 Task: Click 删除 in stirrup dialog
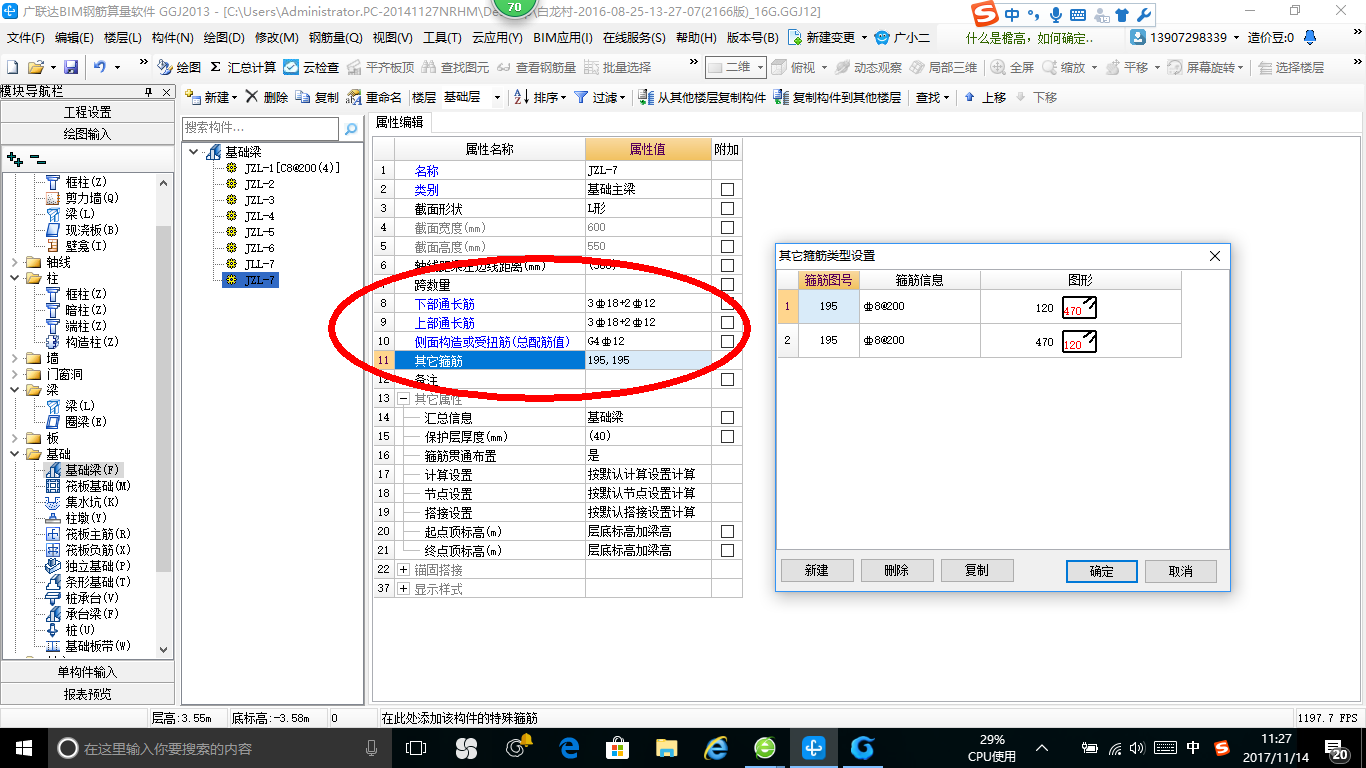point(897,570)
